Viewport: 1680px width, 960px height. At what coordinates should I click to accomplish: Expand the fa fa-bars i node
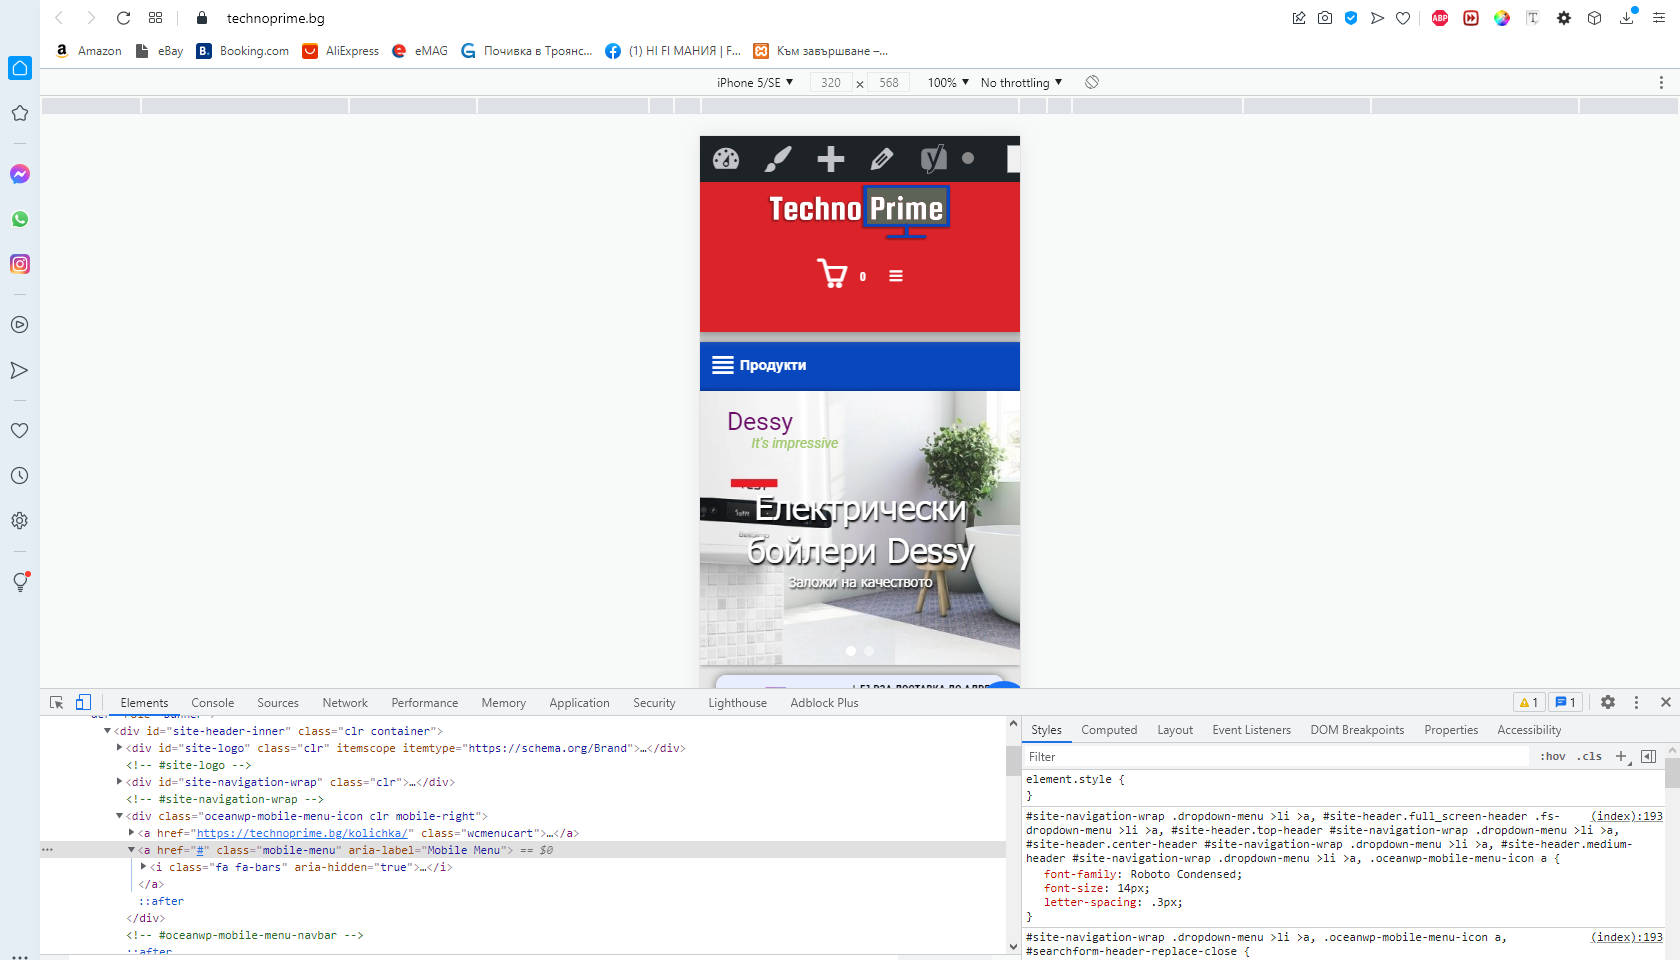143,867
